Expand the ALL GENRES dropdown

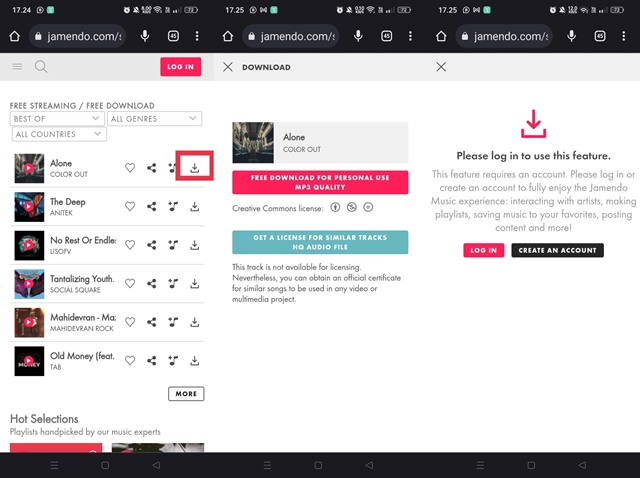[154, 119]
